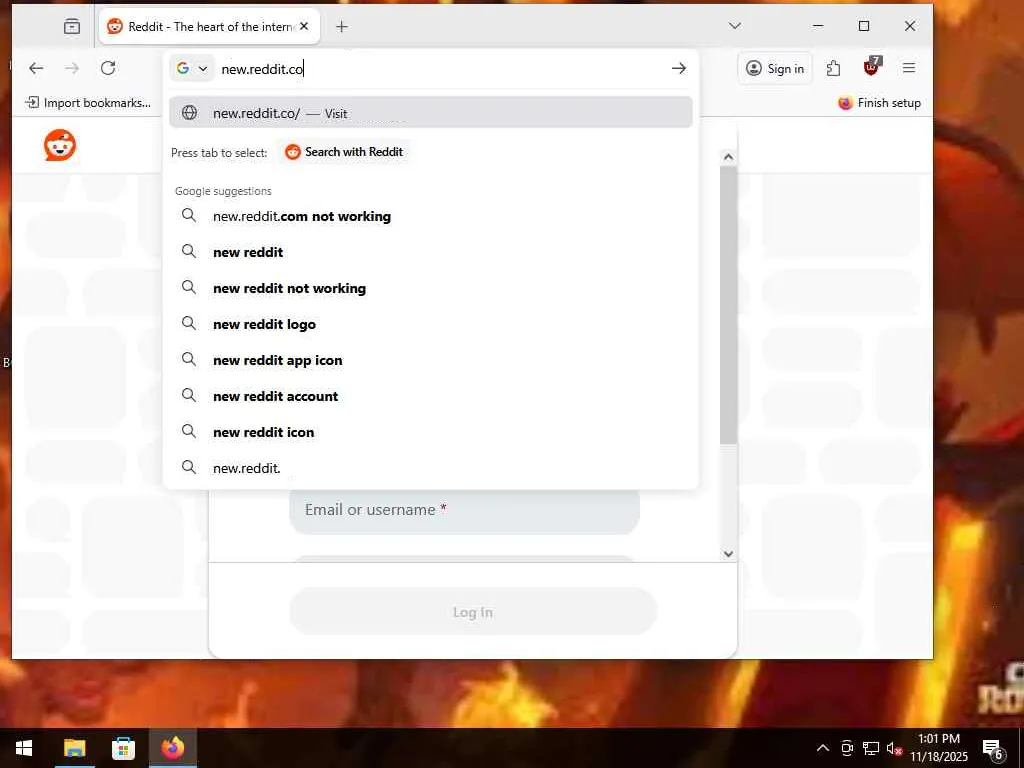Click the login dialog scroll up arrow
Image resolution: width=1024 pixels, height=768 pixels.
coord(728,157)
